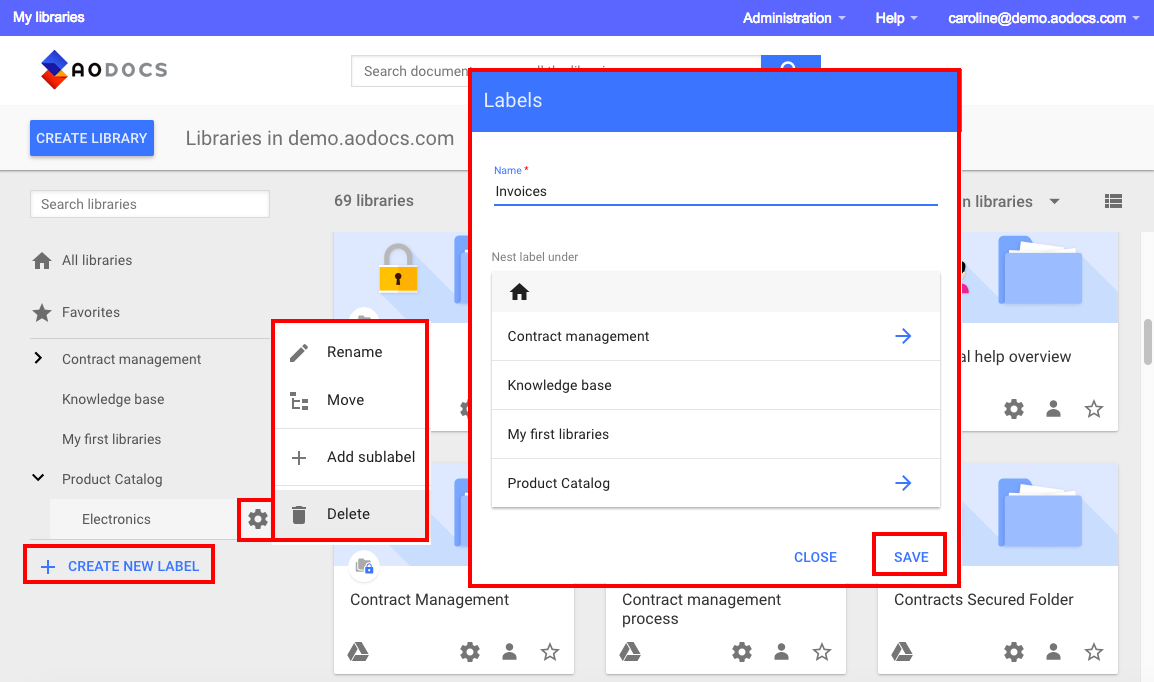Star the Contracts Secured Folder library

(1094, 651)
